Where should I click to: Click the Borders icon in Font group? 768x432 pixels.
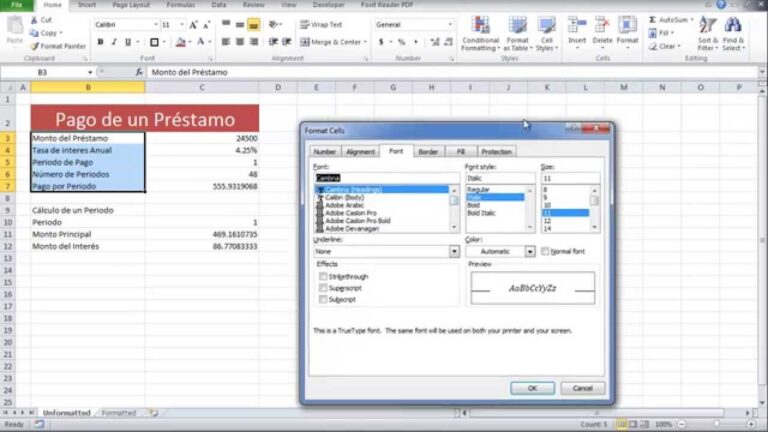154,42
